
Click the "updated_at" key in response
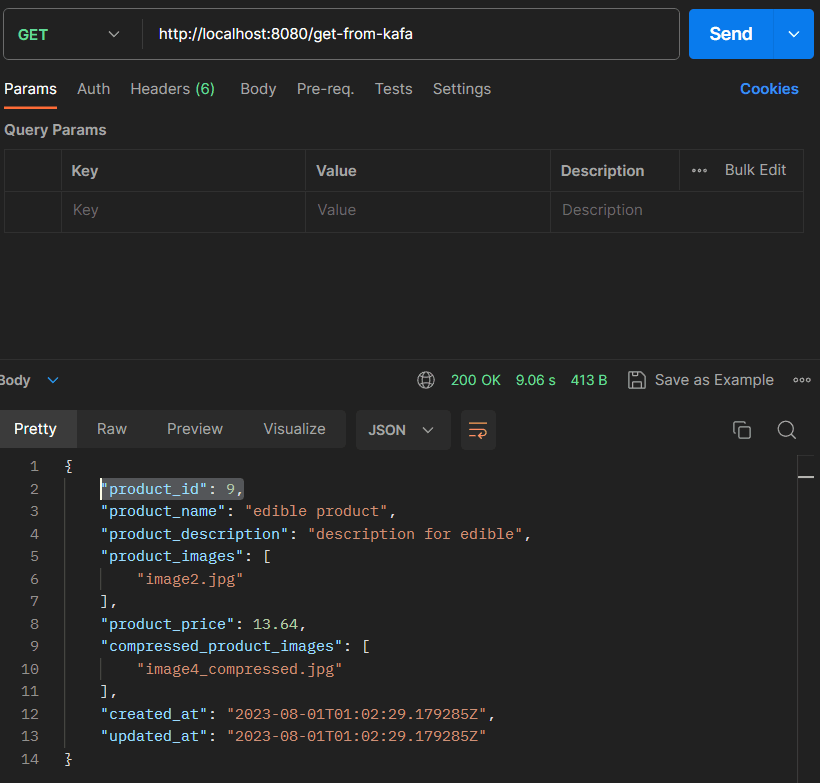(x=154, y=736)
